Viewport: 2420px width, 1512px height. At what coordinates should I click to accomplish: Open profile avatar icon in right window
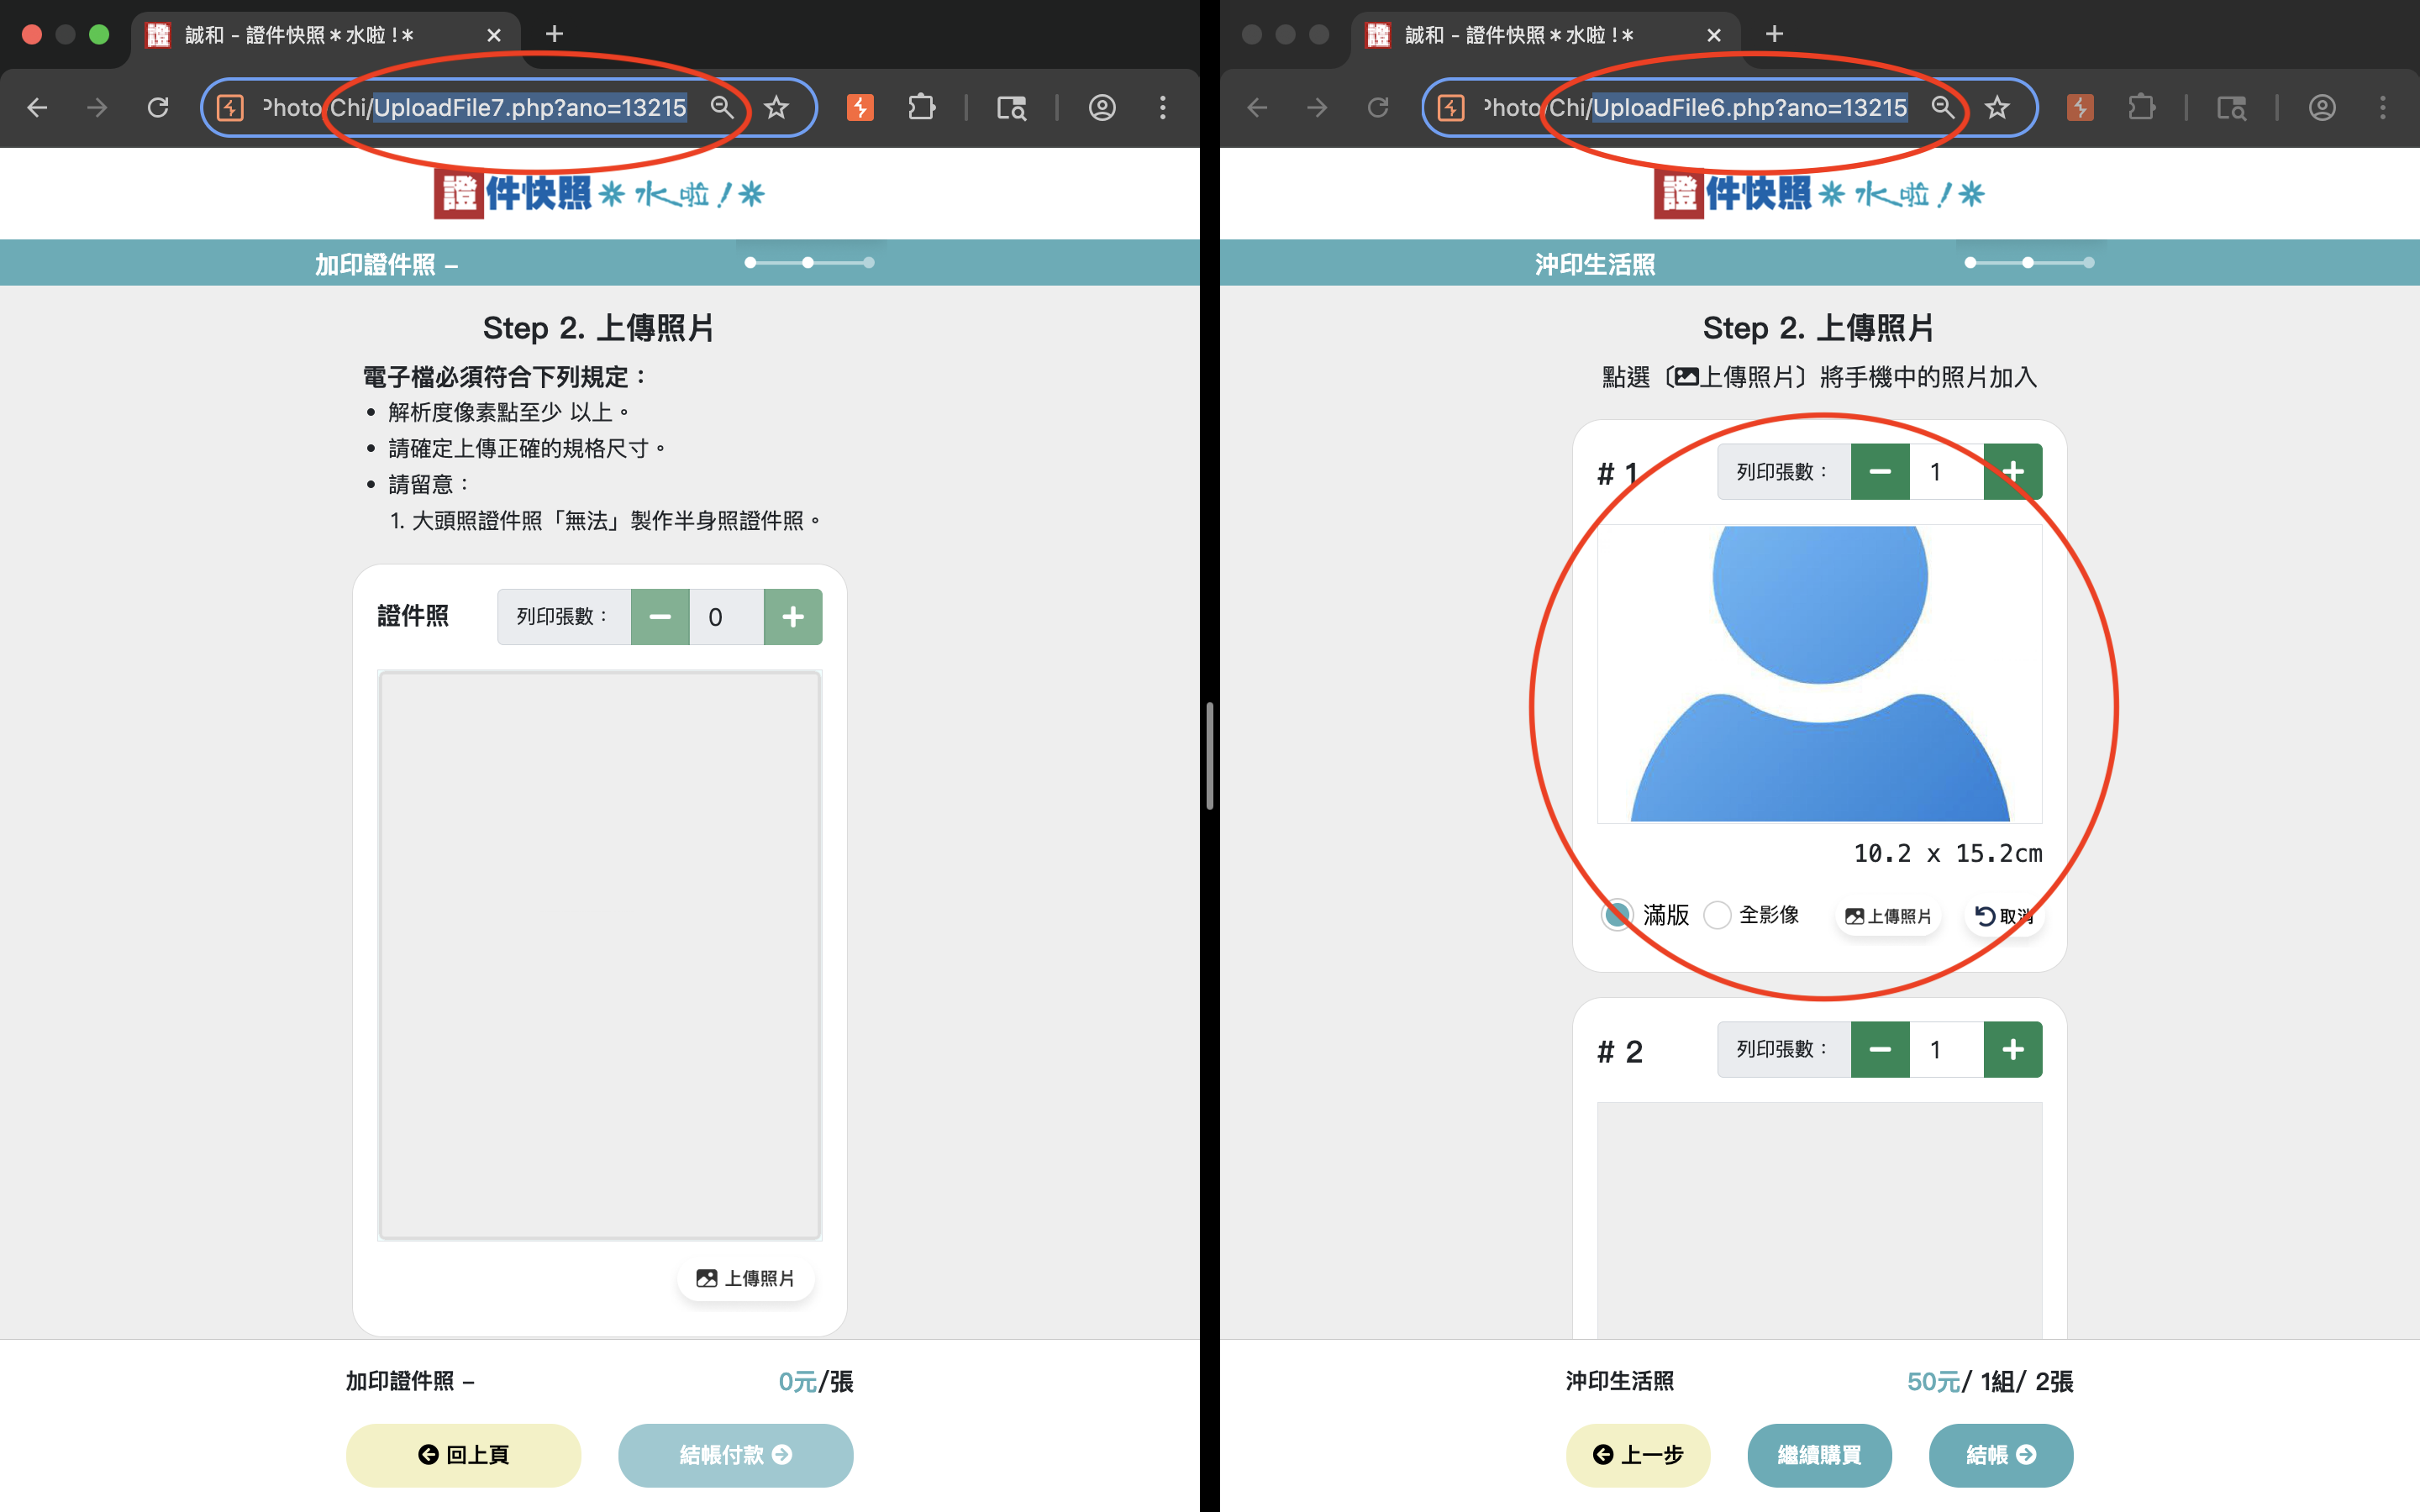2322,107
